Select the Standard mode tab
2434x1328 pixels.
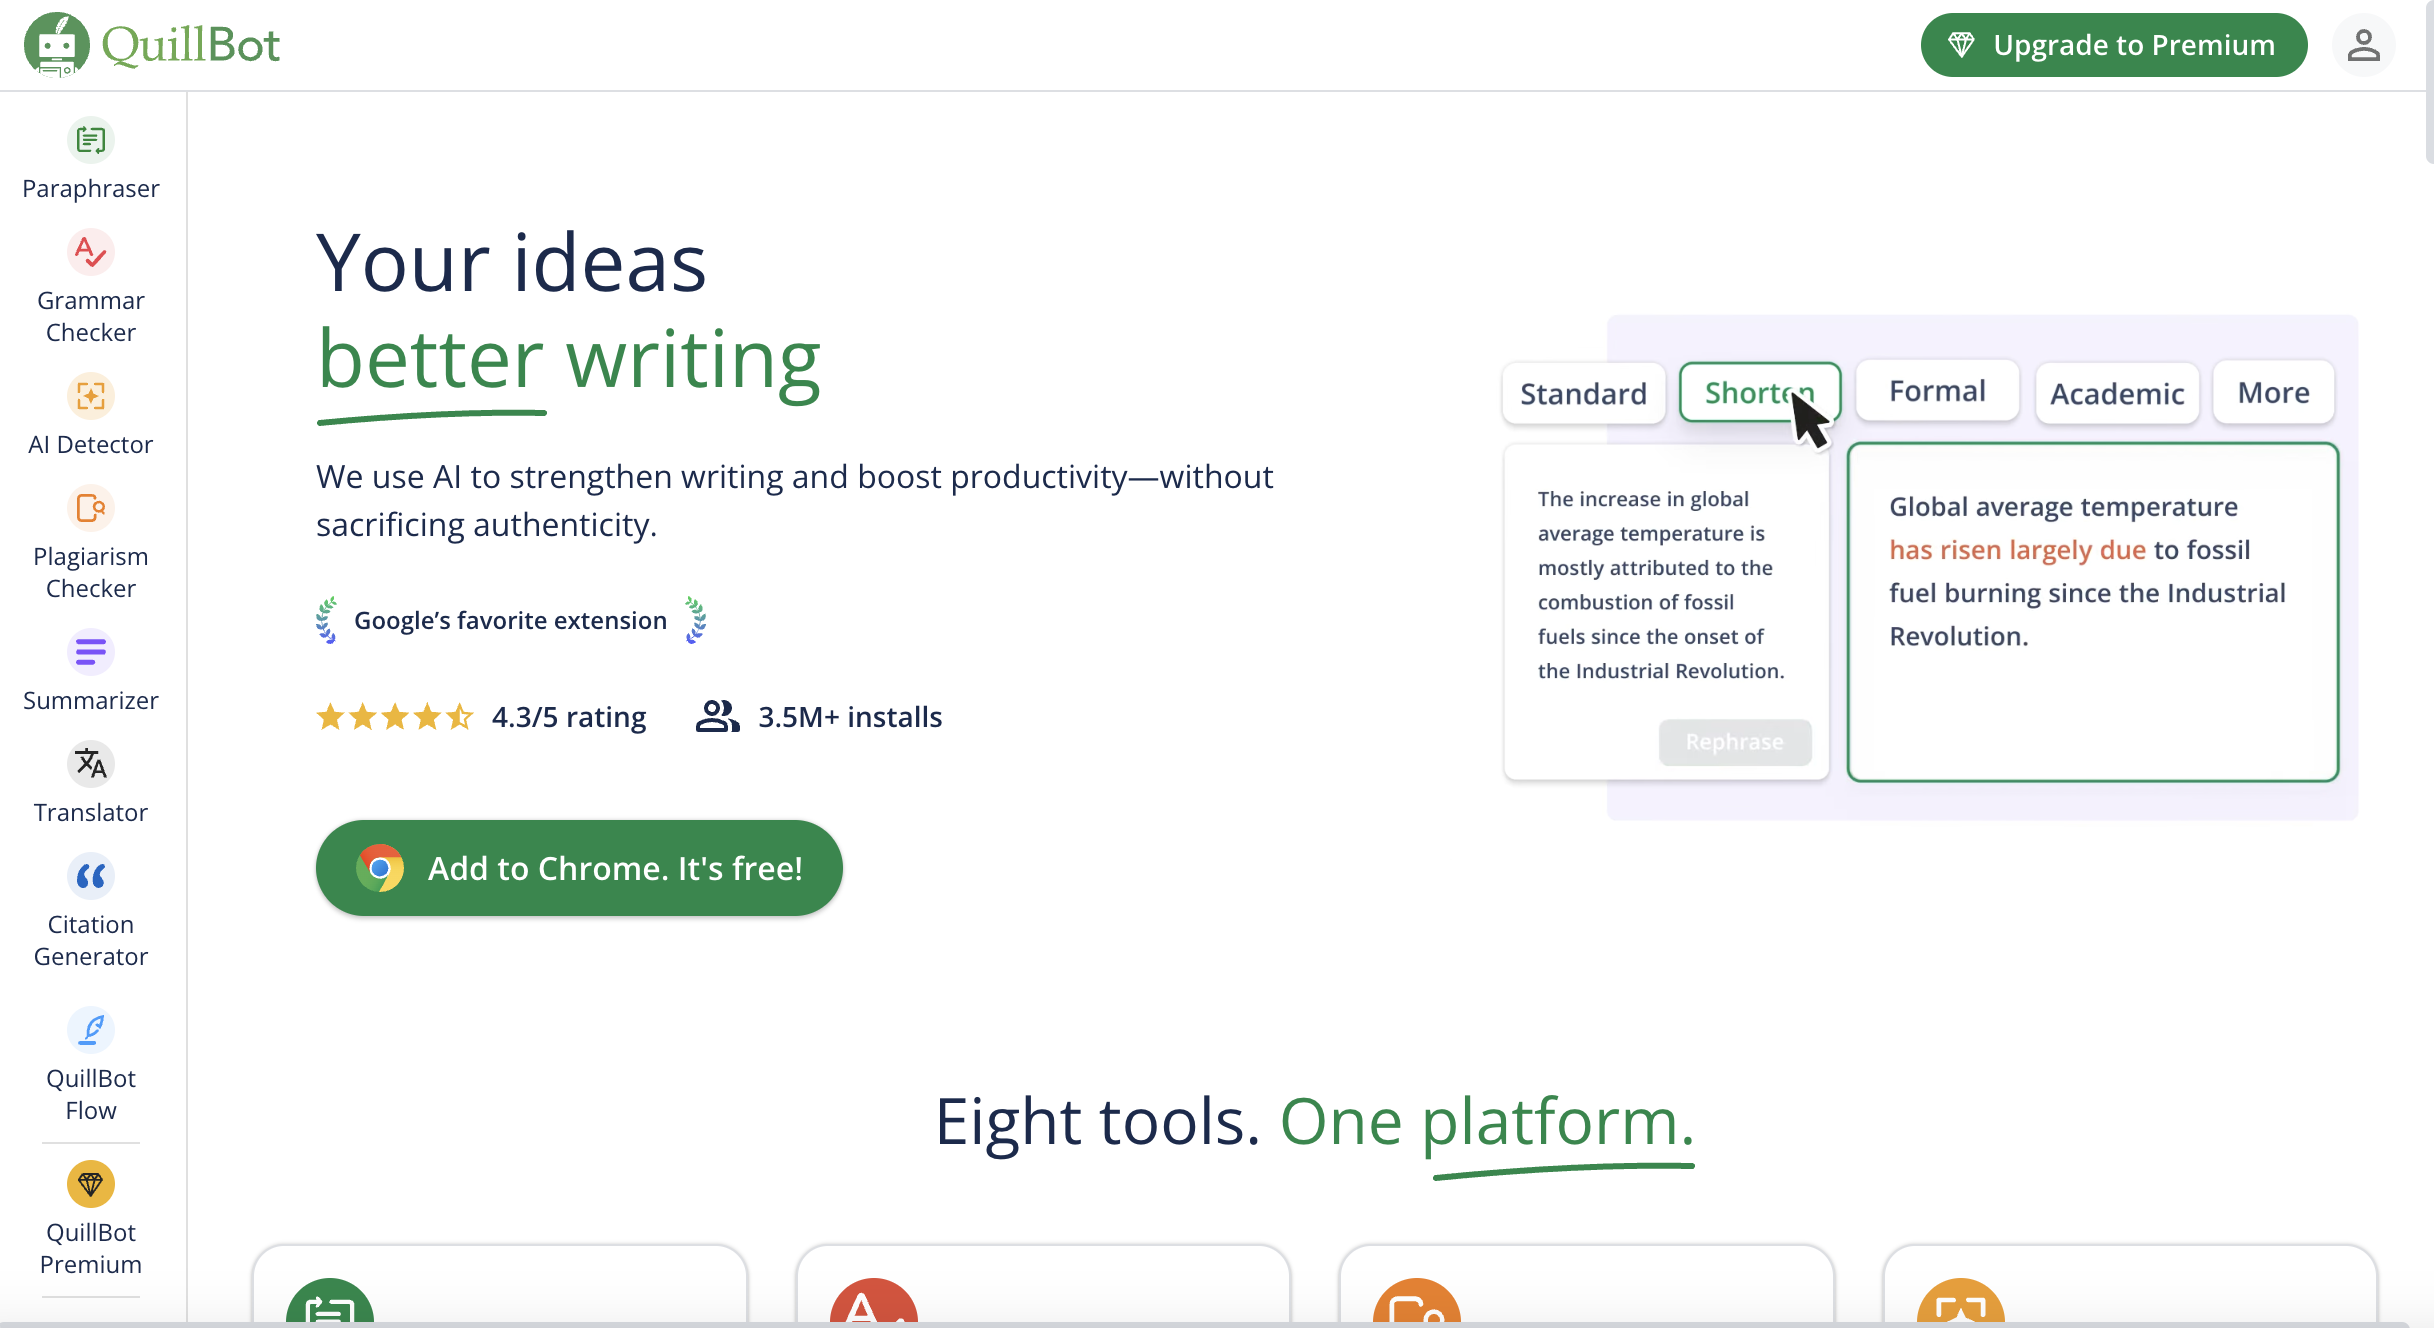pos(1584,393)
